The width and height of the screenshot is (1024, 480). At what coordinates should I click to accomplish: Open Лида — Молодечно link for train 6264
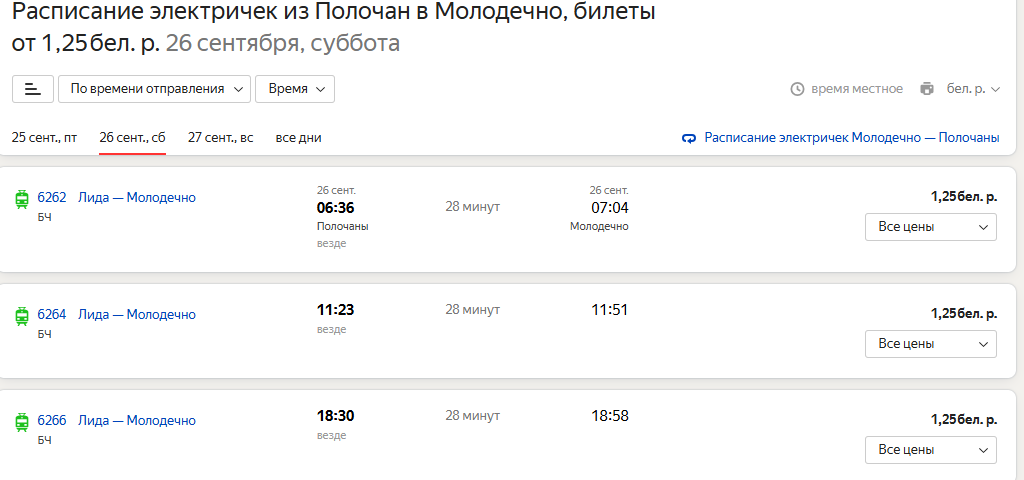click(x=136, y=314)
